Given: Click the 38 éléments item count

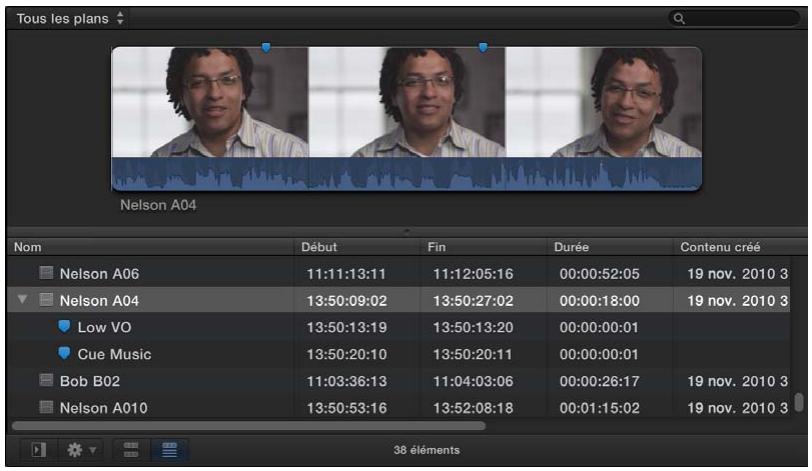Looking at the screenshot, I should pyautogui.click(x=426, y=450).
